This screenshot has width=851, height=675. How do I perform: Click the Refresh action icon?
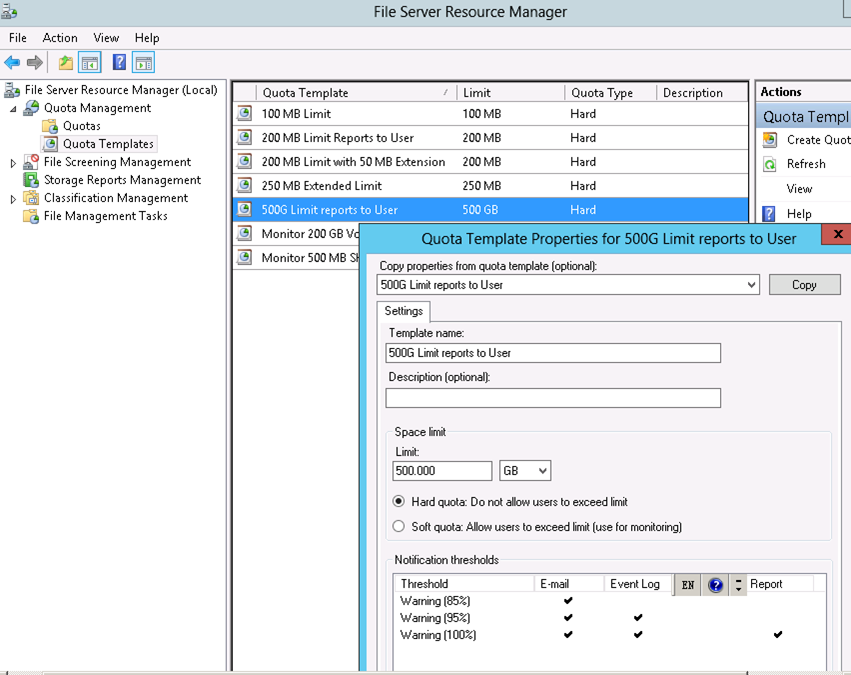pos(770,164)
